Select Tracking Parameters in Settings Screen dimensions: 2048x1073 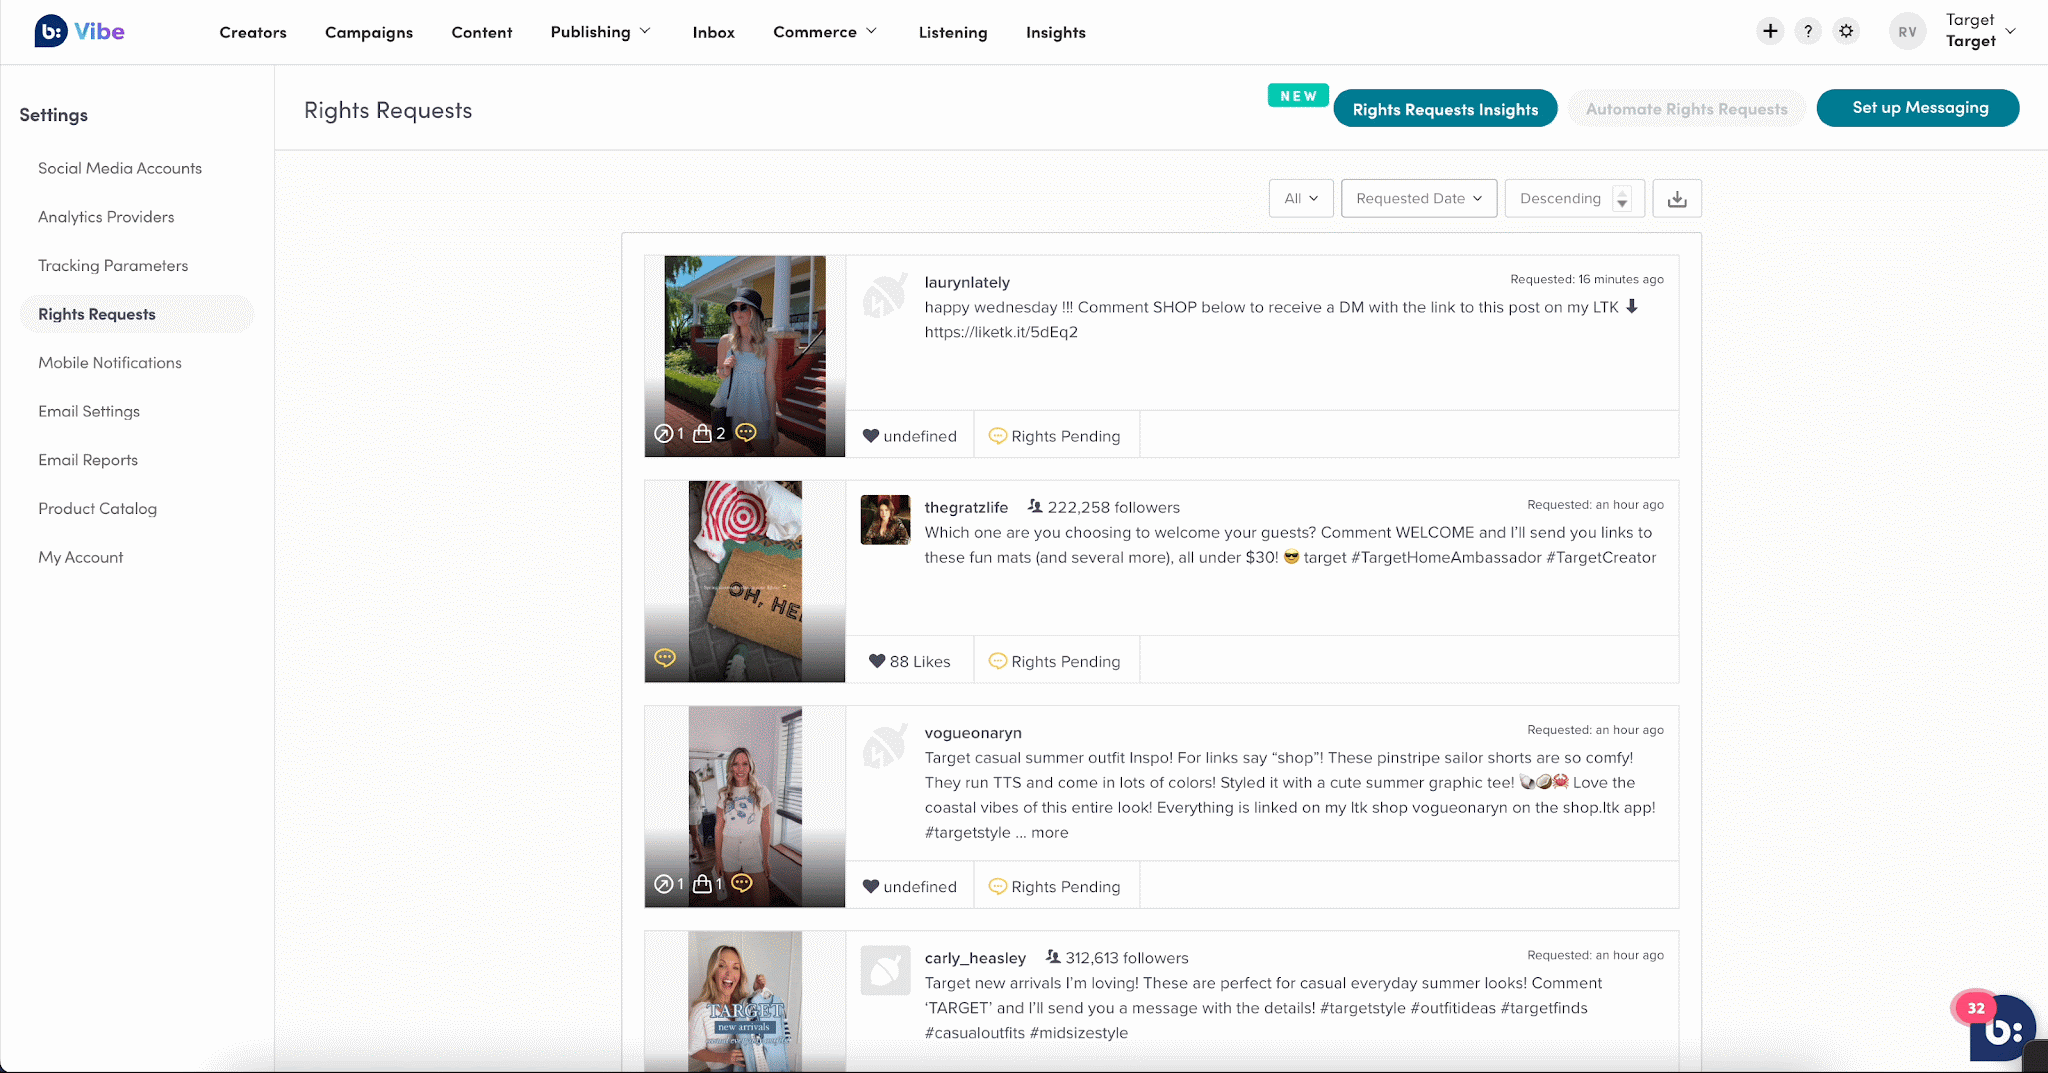[x=113, y=265]
